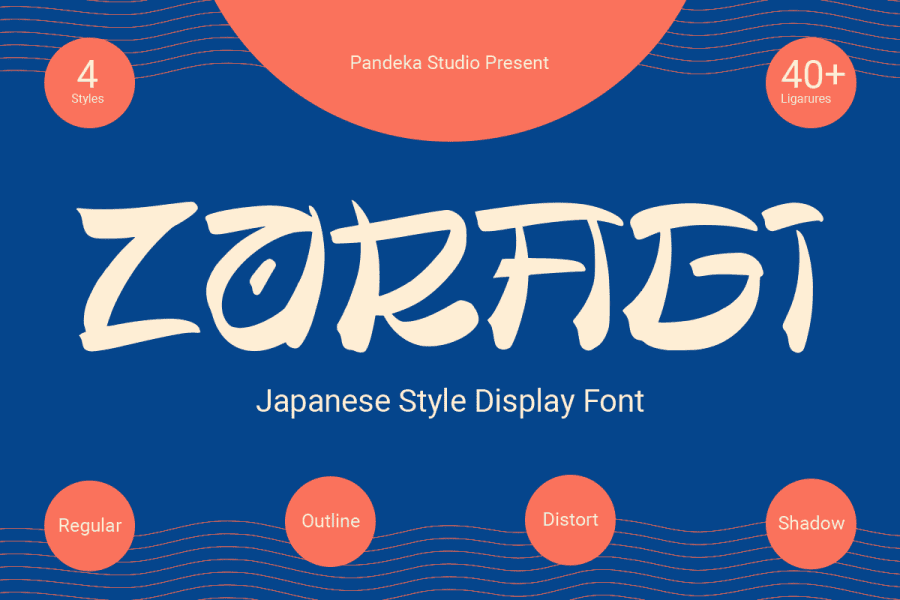Open the Regular style selector
Image resolution: width=900 pixels, height=600 pixels.
[88, 525]
